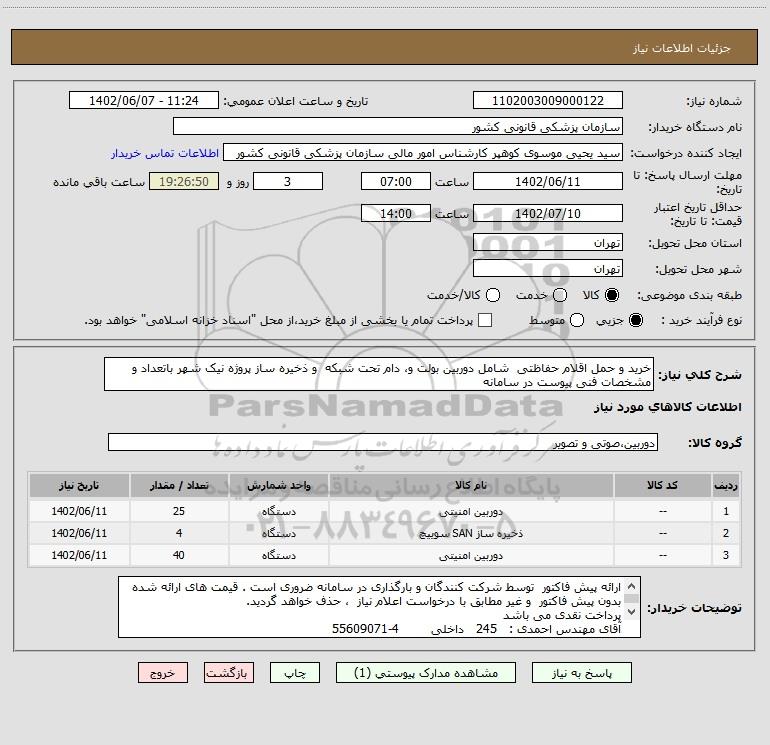Open the اطلاعات تماس خریدار link

pyautogui.click(x=165, y=153)
